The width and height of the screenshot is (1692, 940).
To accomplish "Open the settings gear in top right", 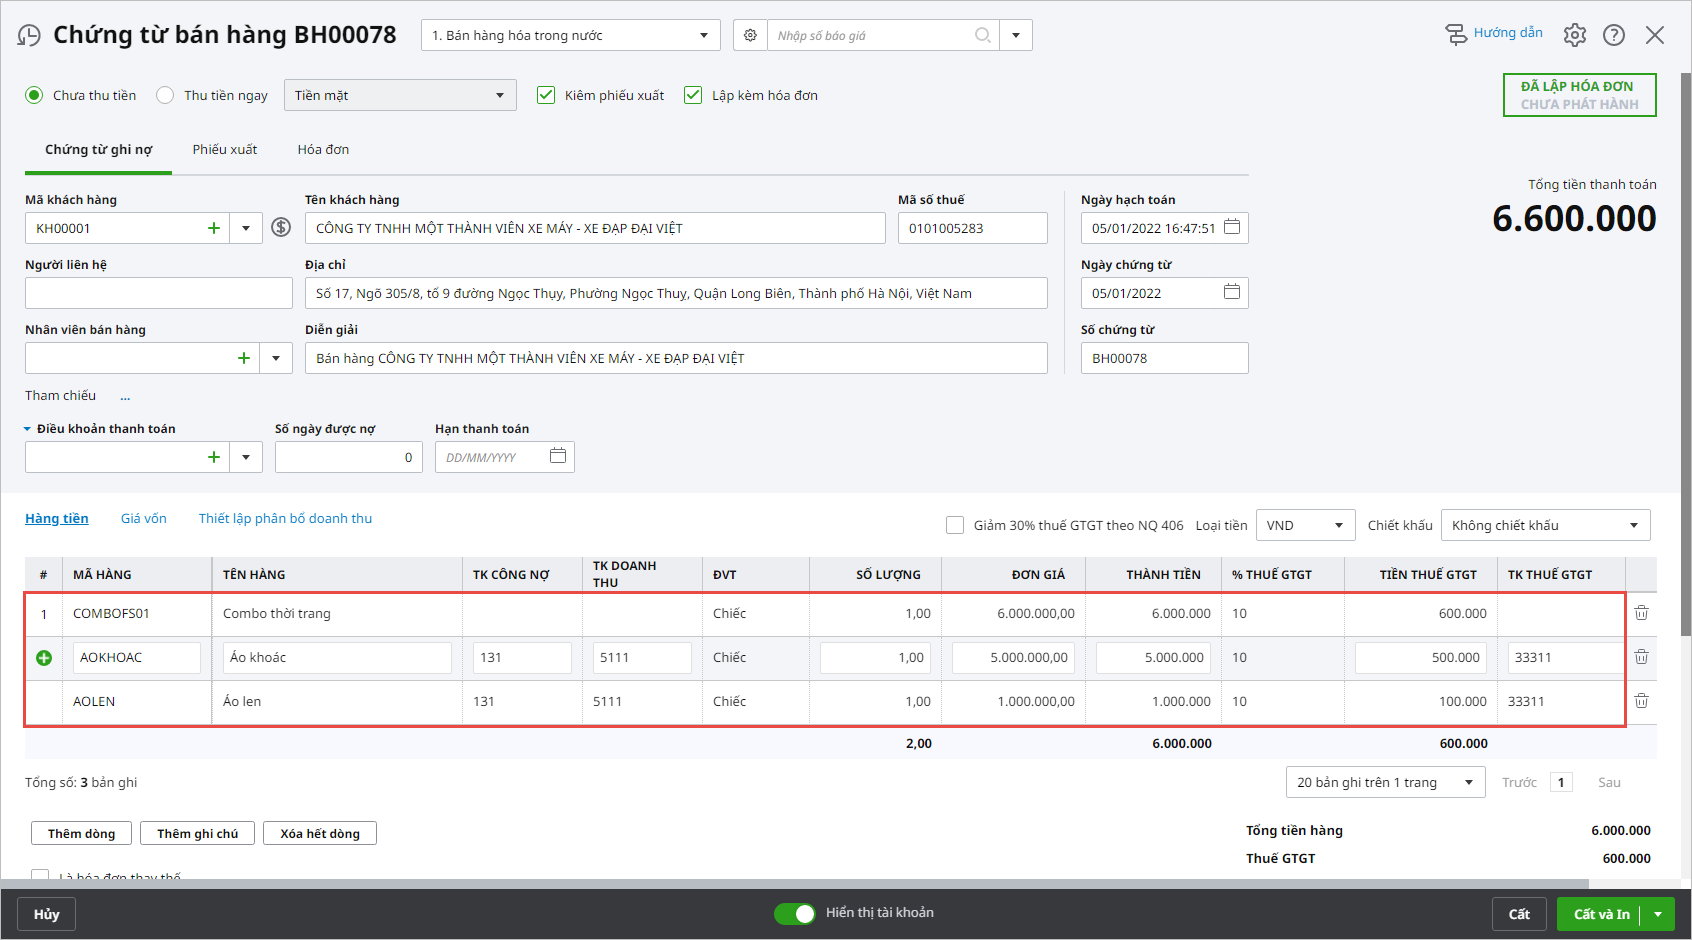I will click(1575, 35).
